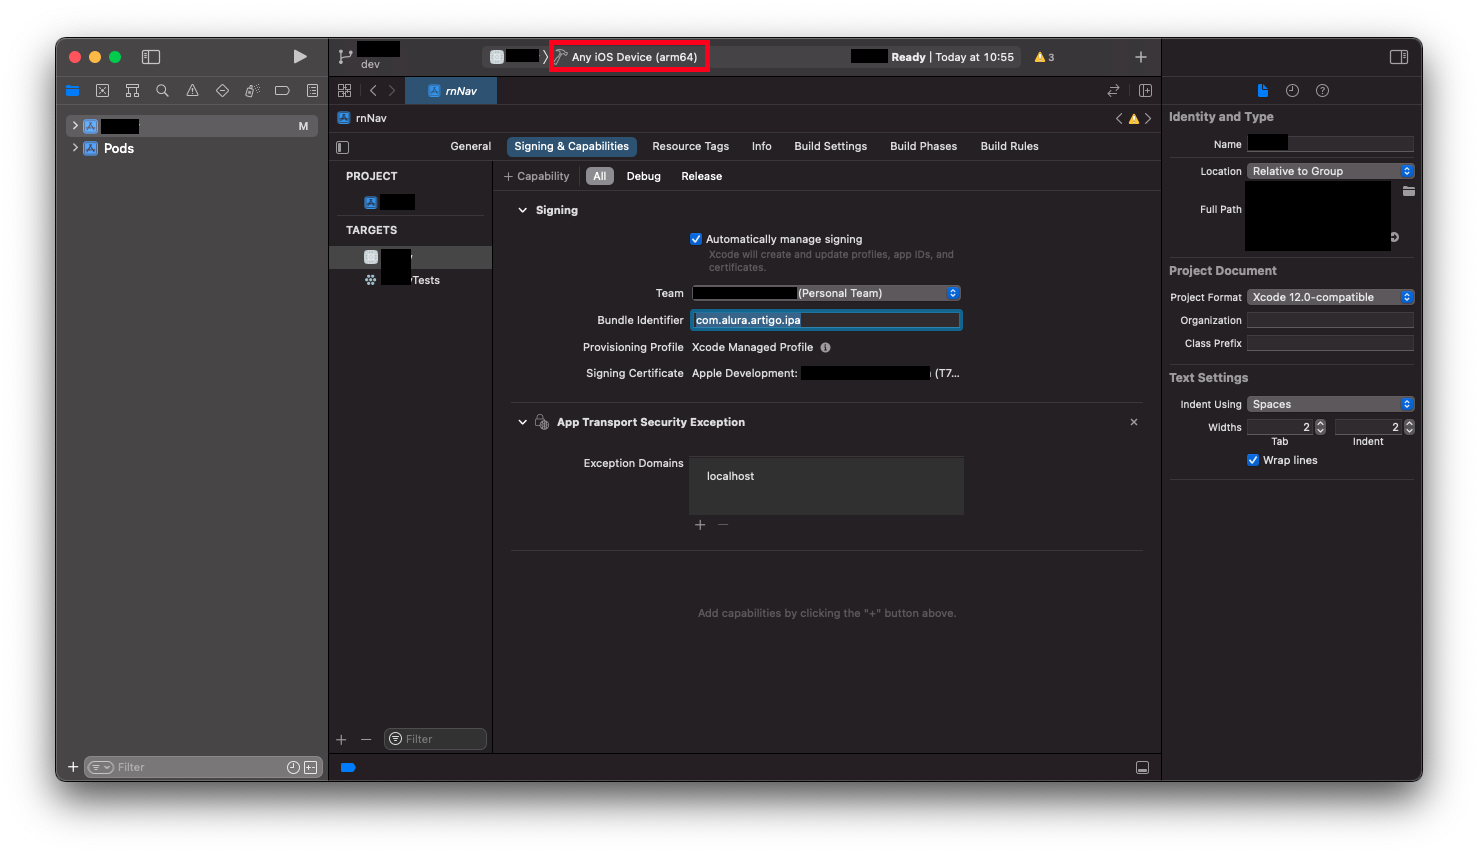The width and height of the screenshot is (1478, 855).
Task: Open the Location Relative to Group dropdown
Action: click(x=1331, y=171)
